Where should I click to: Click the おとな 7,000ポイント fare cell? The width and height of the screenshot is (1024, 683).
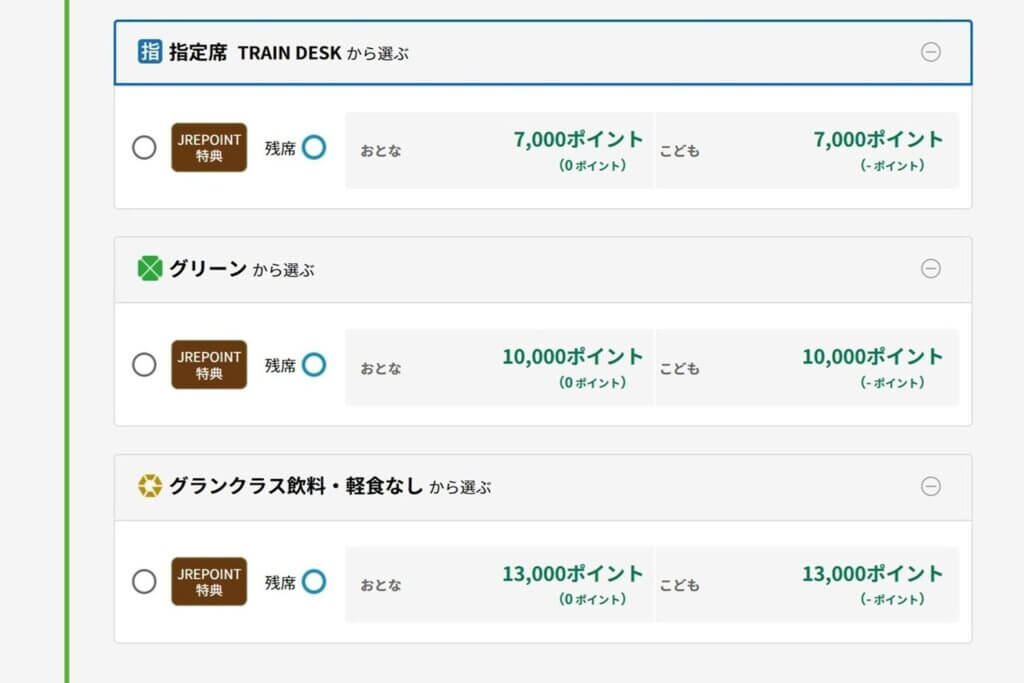(x=499, y=150)
